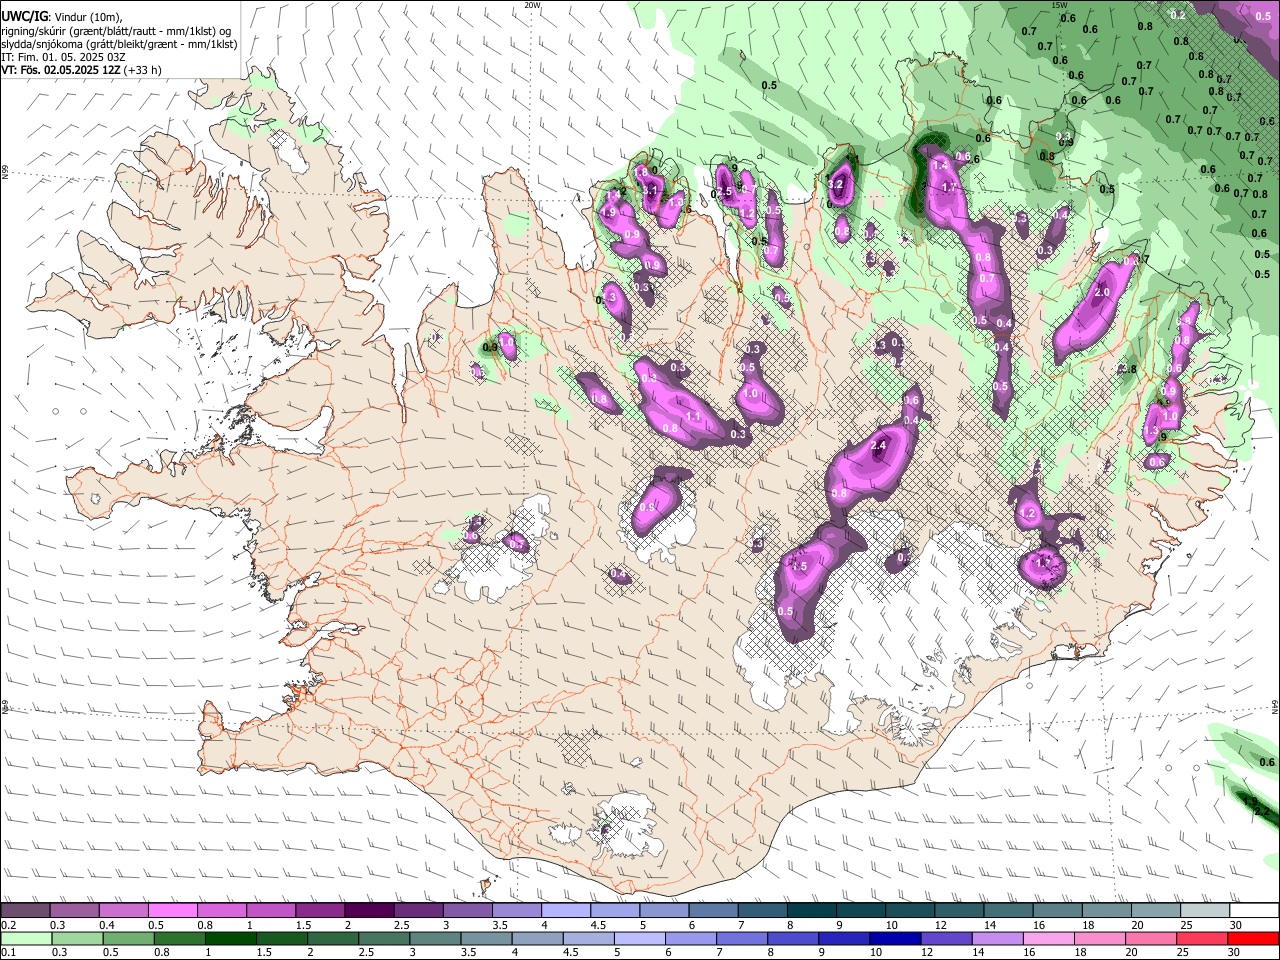Select the 0.8 swatch on the purple snow scale
Viewport: 1280px width, 960px height.
coord(221,910)
